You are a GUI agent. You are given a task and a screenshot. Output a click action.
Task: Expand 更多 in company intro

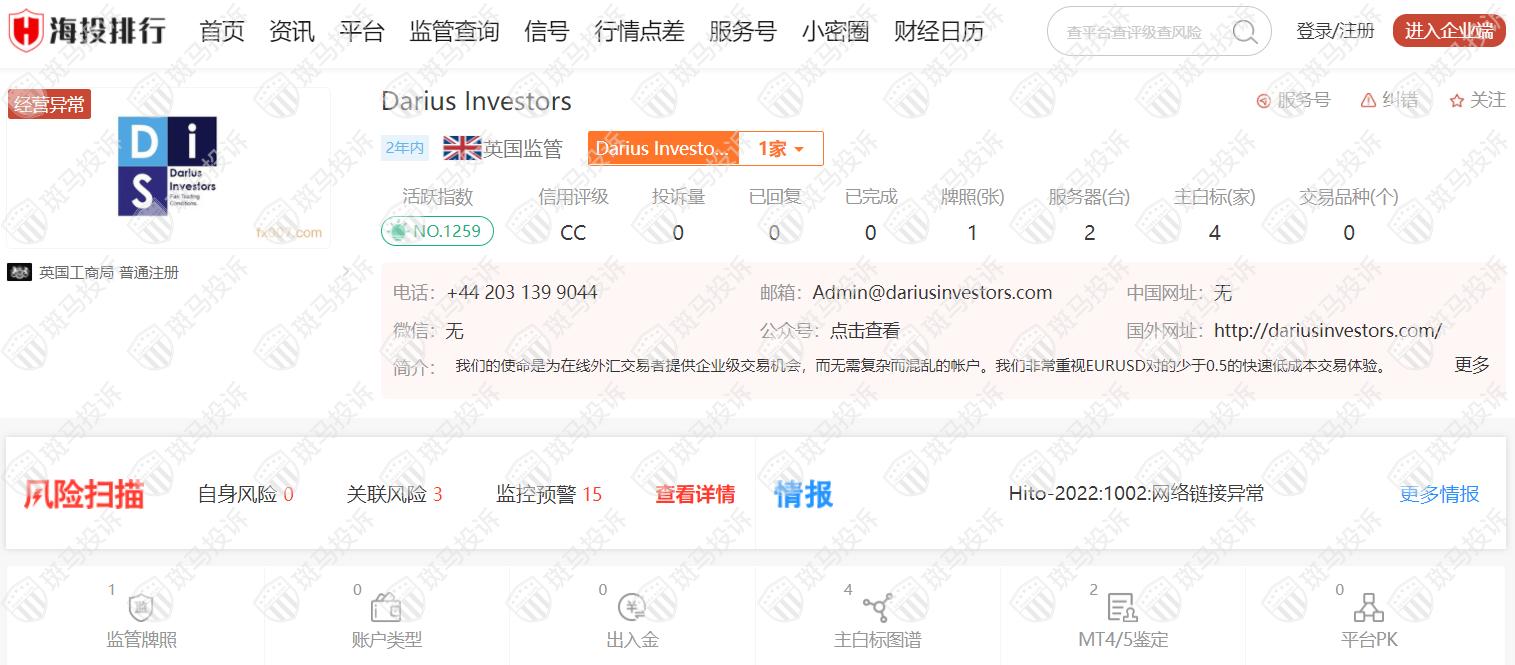click(1472, 365)
